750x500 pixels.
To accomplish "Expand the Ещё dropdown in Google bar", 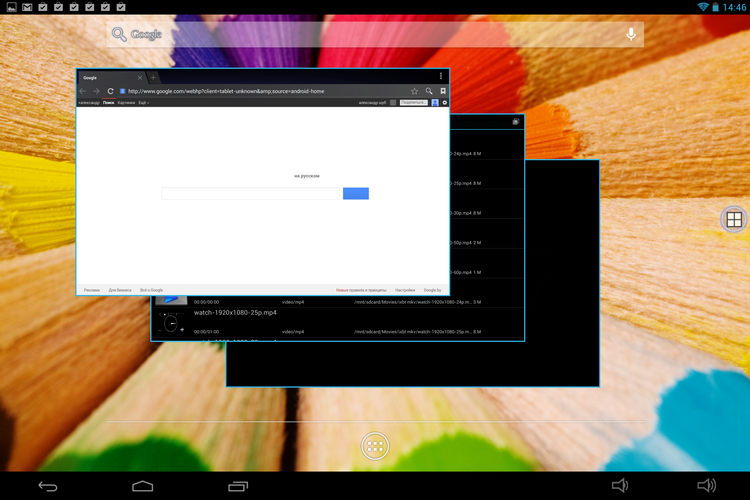I will [x=143, y=102].
